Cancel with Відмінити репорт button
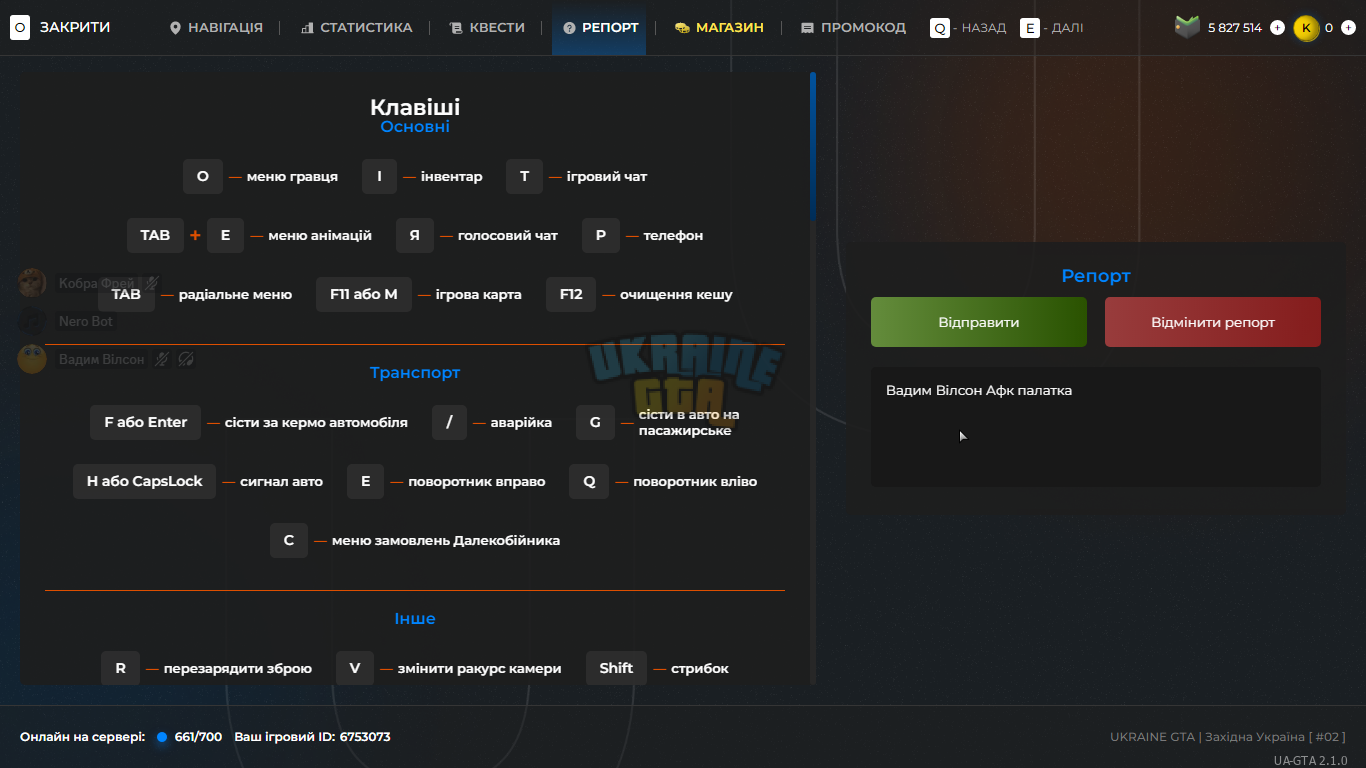The image size is (1366, 768). [1213, 322]
